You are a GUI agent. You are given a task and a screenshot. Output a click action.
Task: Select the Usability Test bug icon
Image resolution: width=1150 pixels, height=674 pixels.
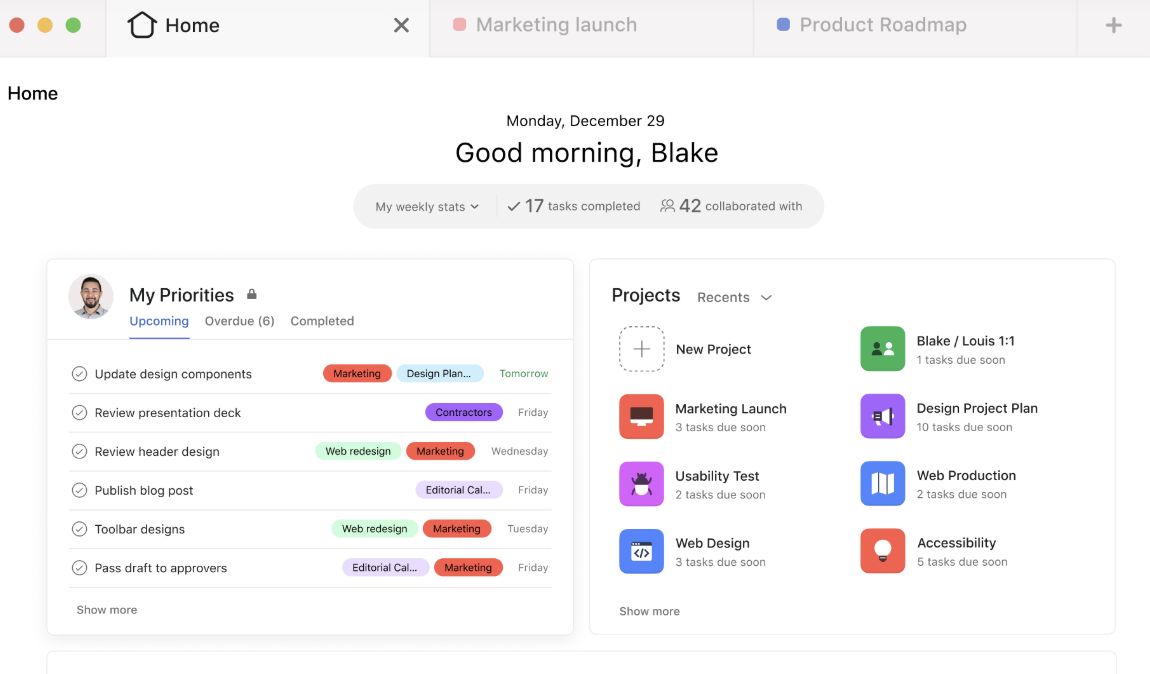point(641,484)
